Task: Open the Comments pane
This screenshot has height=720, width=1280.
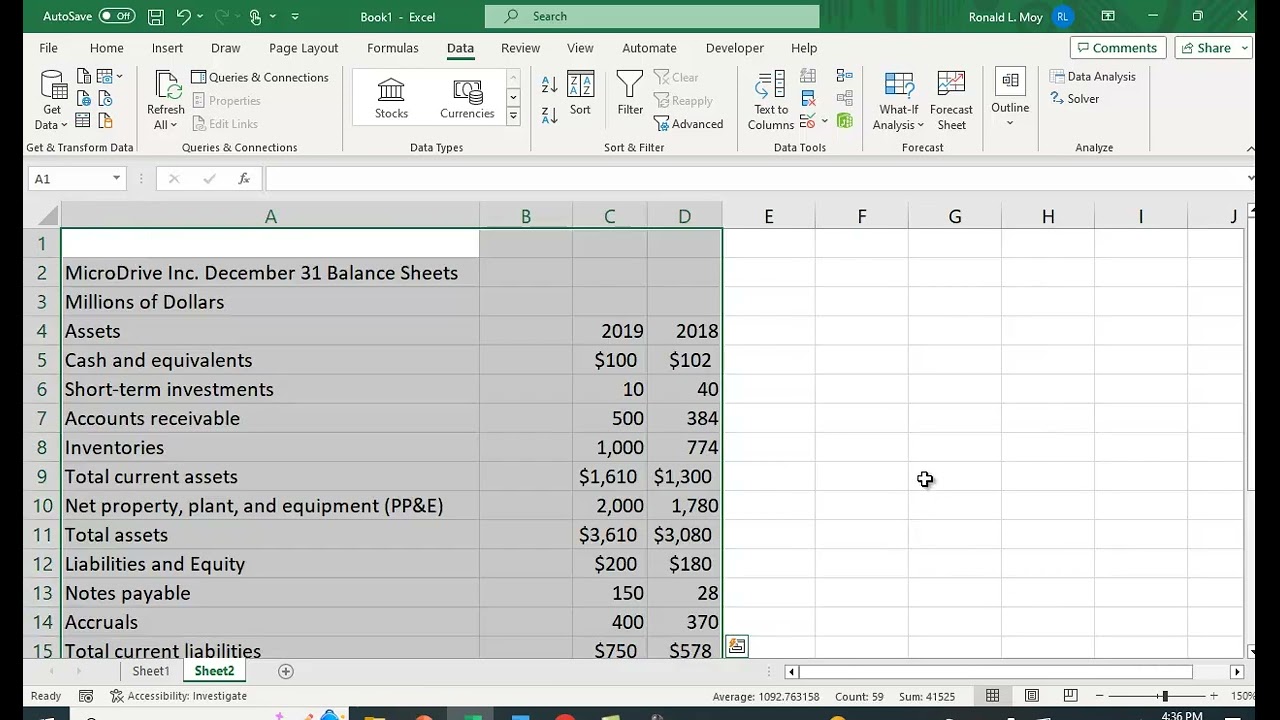Action: pyautogui.click(x=1117, y=48)
